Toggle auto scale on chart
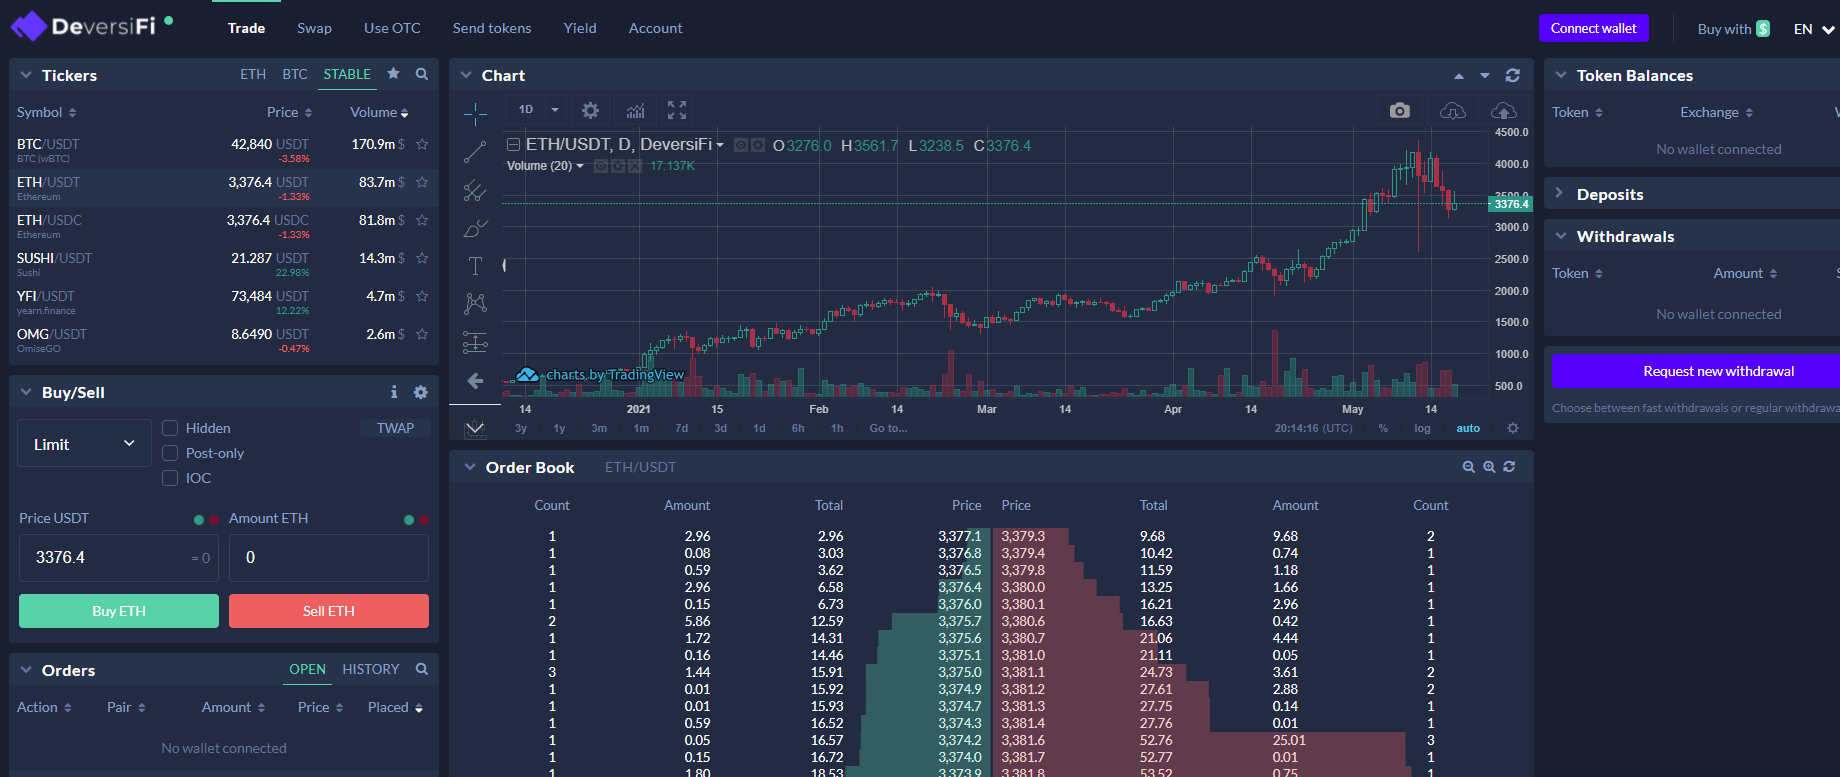Screen dimensions: 1840x777 pyautogui.click(x=1468, y=428)
